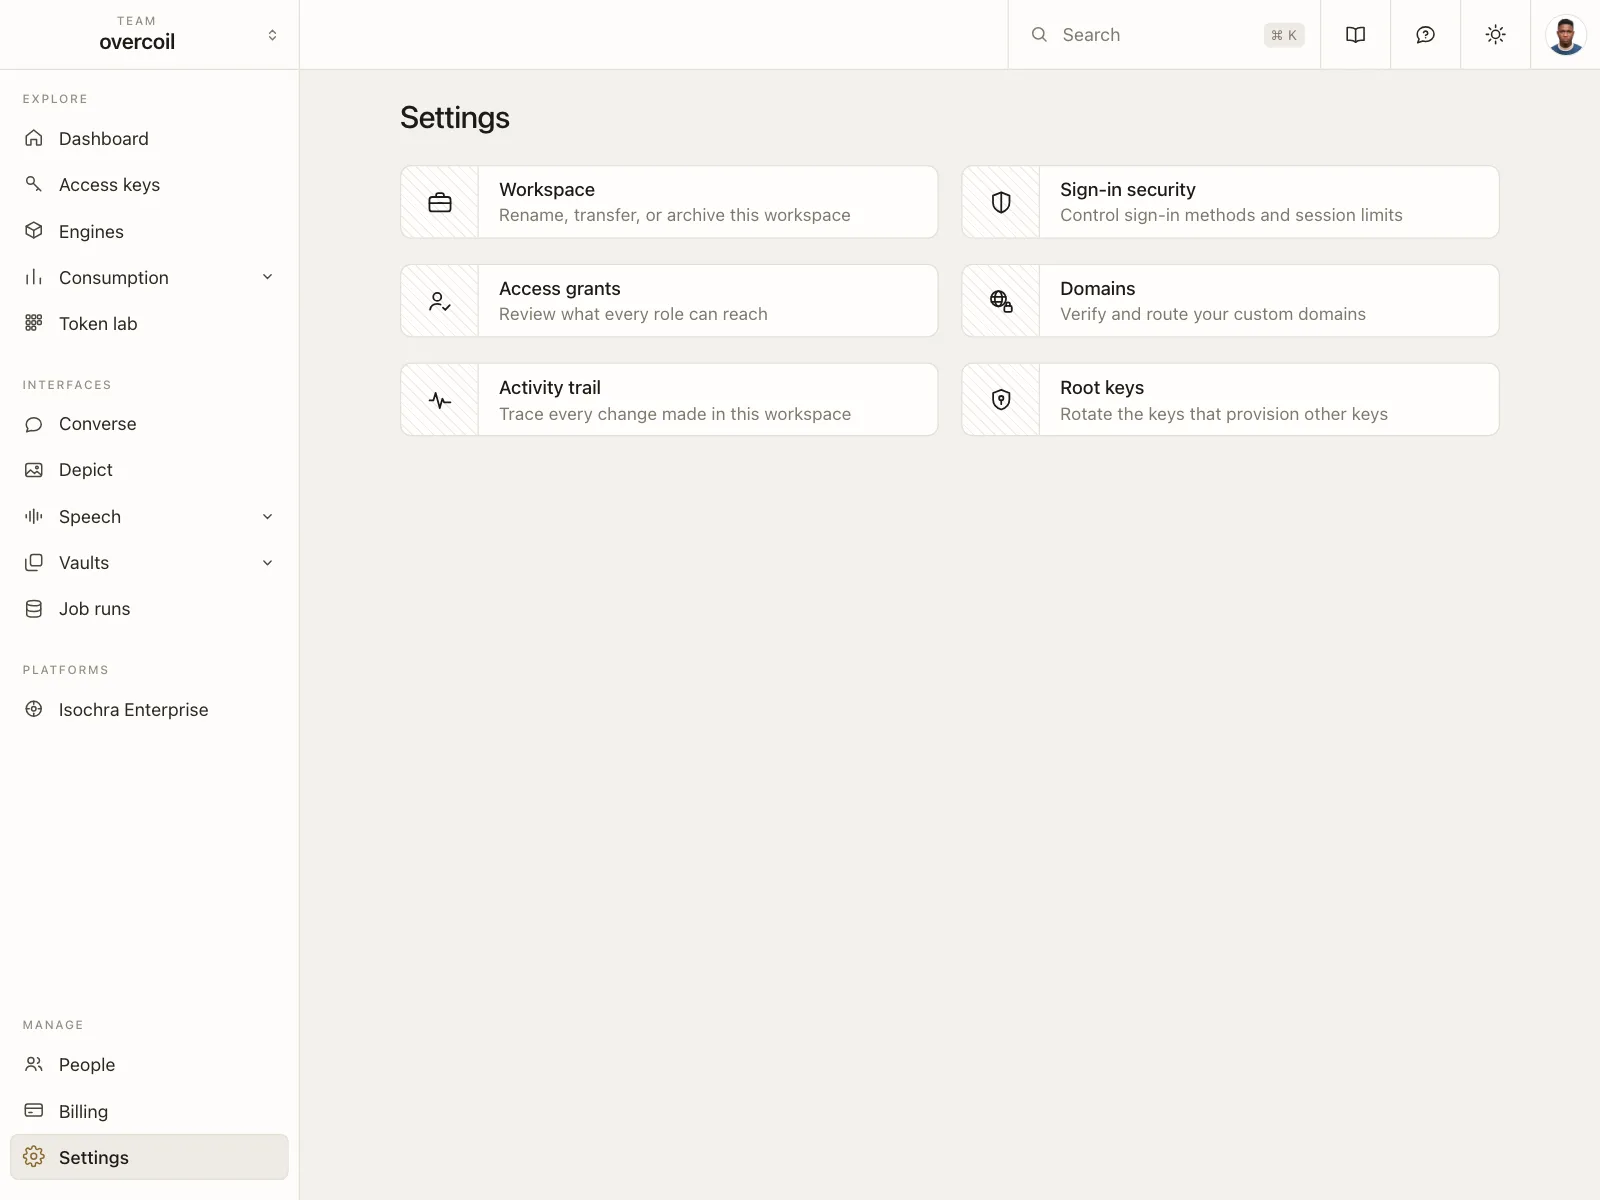
Task: Select Converse in Interfaces
Action: coord(149,424)
